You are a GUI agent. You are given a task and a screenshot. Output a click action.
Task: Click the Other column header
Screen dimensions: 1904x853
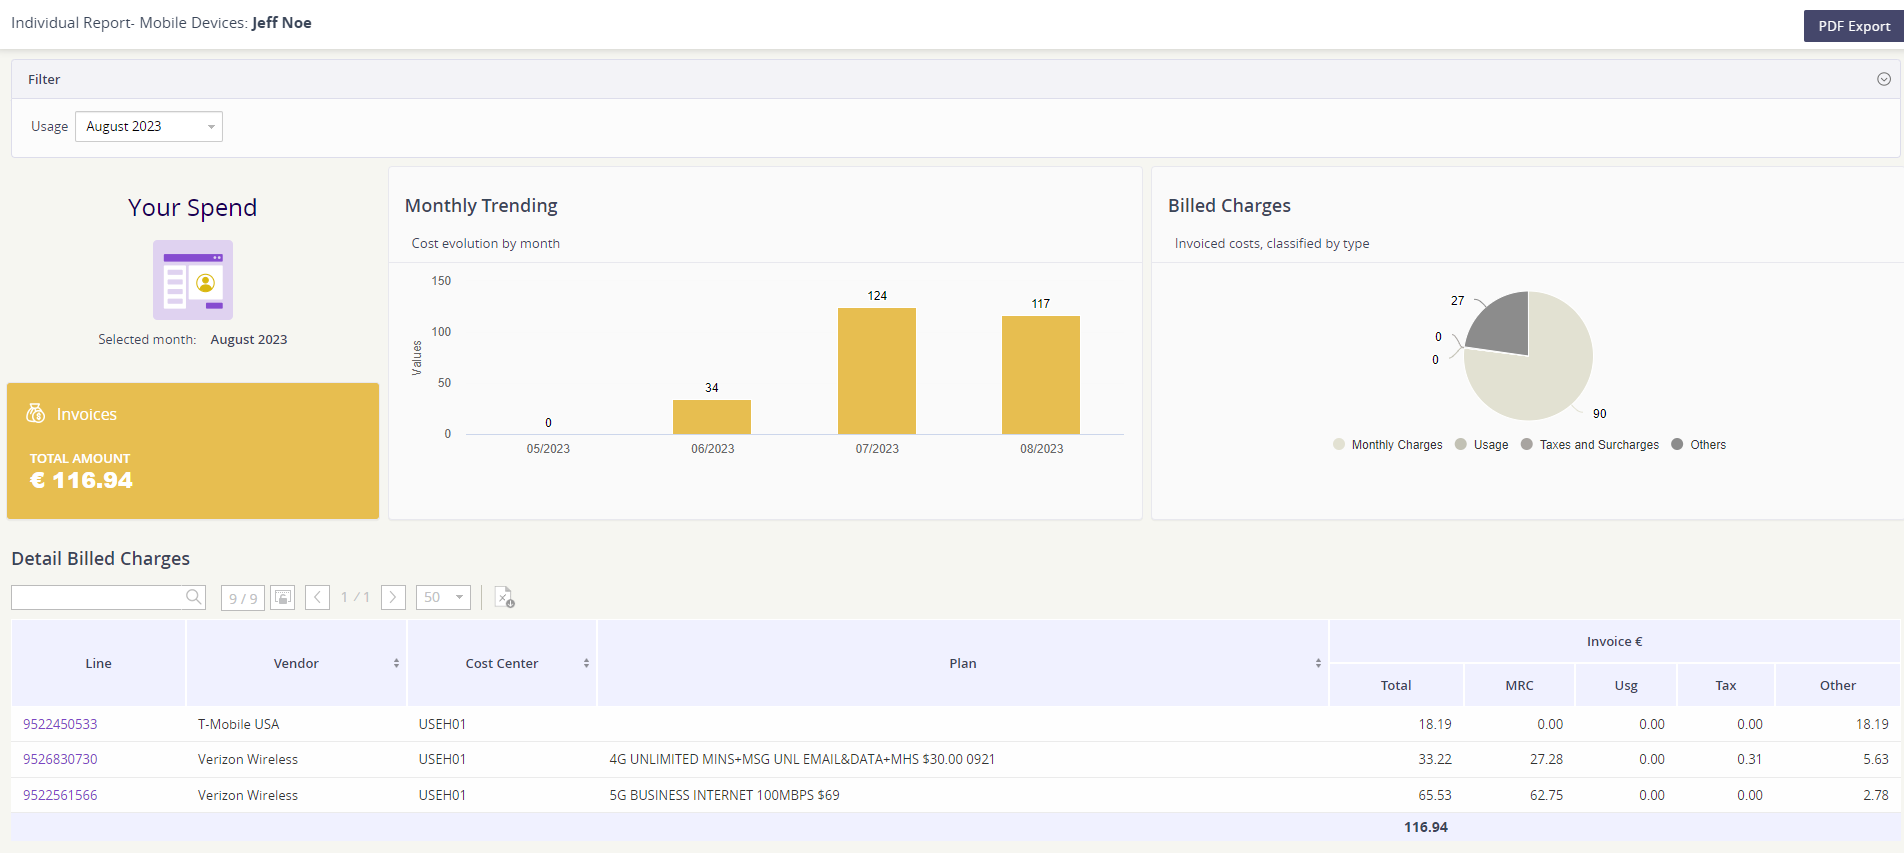point(1838,685)
